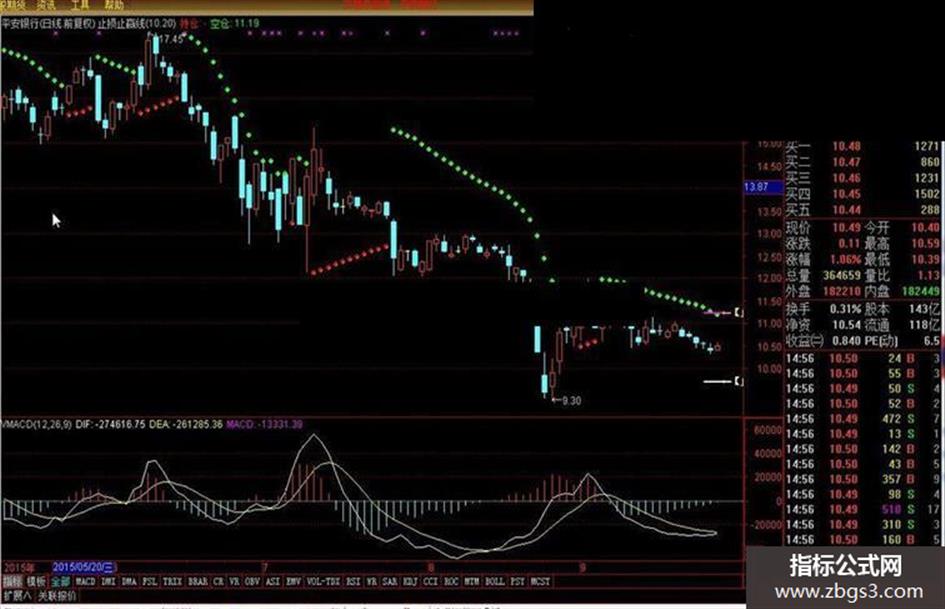
Task: Select the OBV indicator tab
Action: pos(253,582)
